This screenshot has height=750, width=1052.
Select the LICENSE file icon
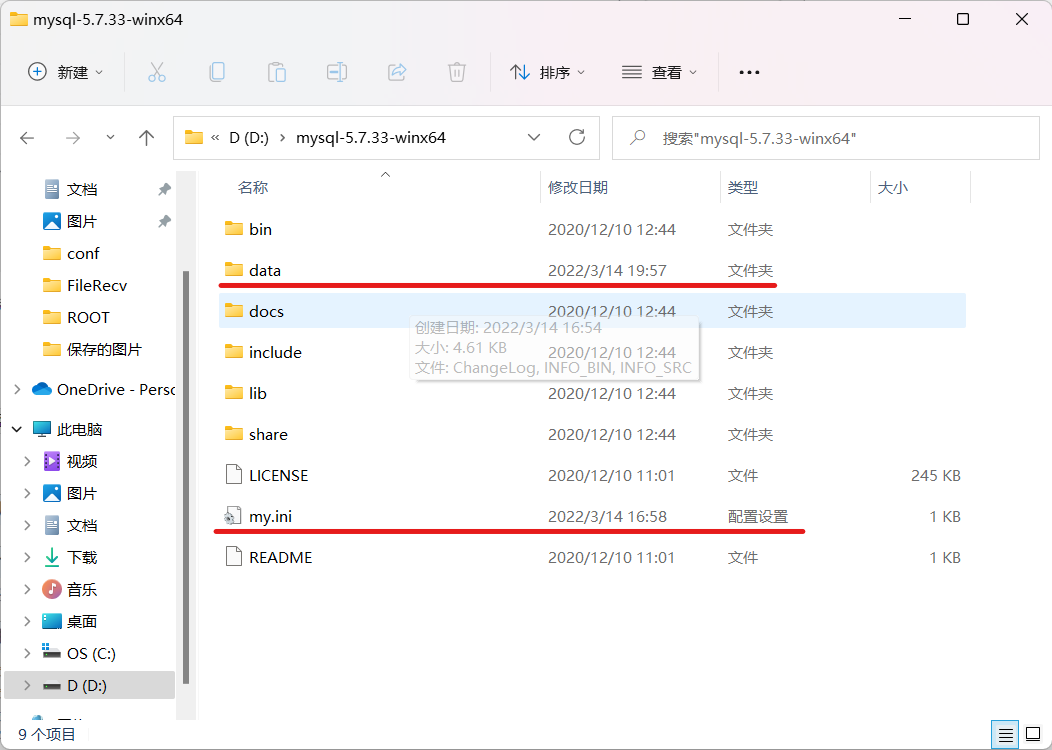point(233,474)
